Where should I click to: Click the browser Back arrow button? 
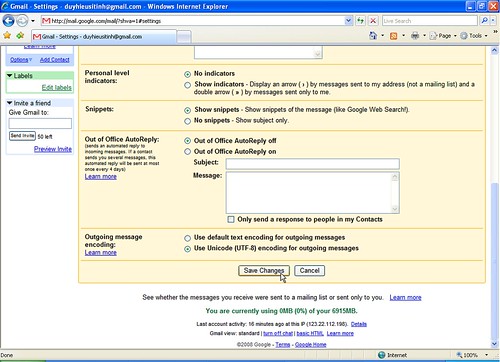point(8,21)
